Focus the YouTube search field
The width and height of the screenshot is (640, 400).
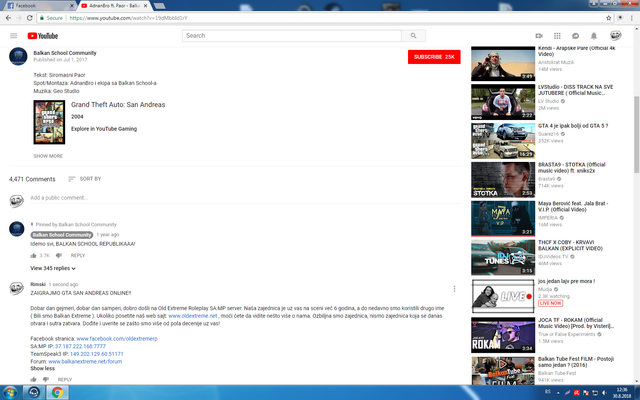[291, 36]
